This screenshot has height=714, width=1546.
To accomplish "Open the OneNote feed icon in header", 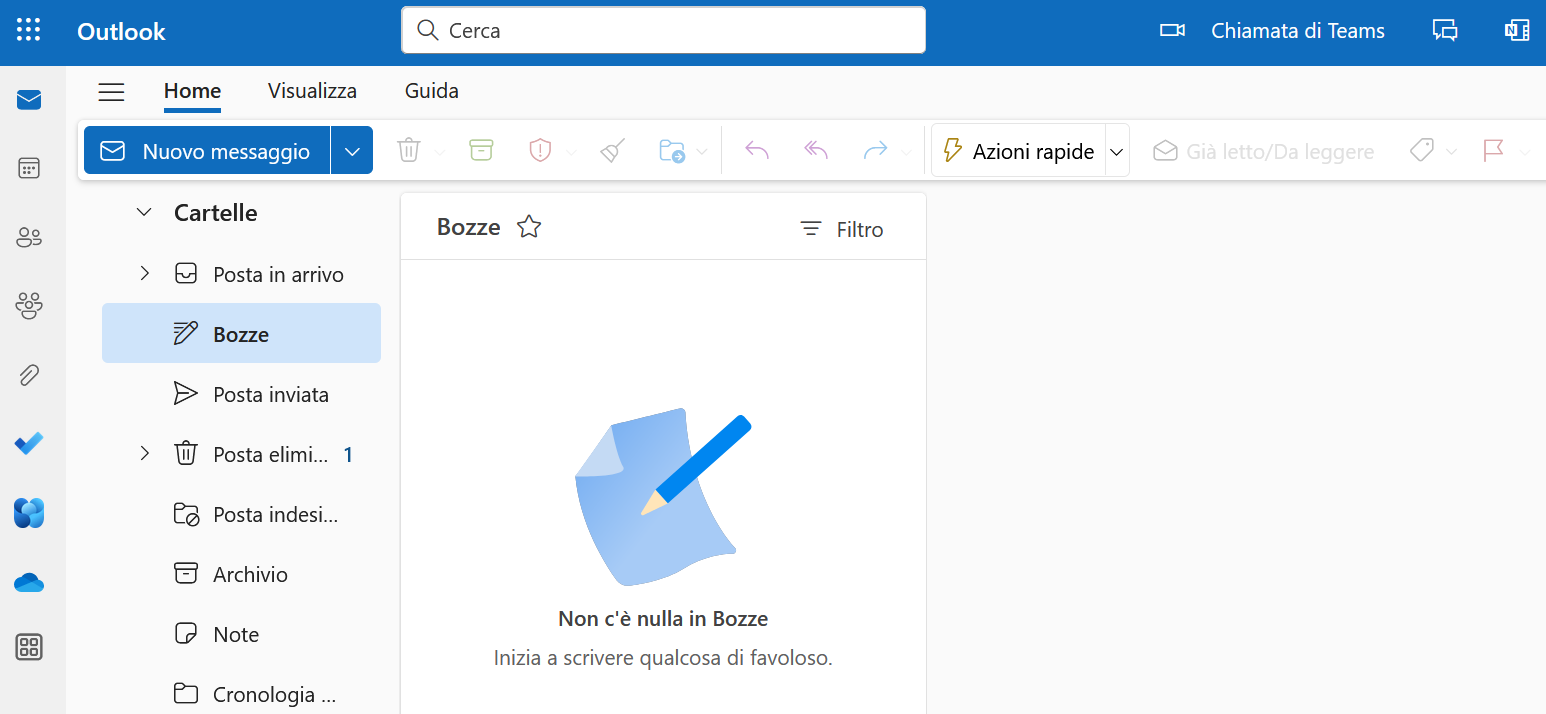I will click(1517, 30).
